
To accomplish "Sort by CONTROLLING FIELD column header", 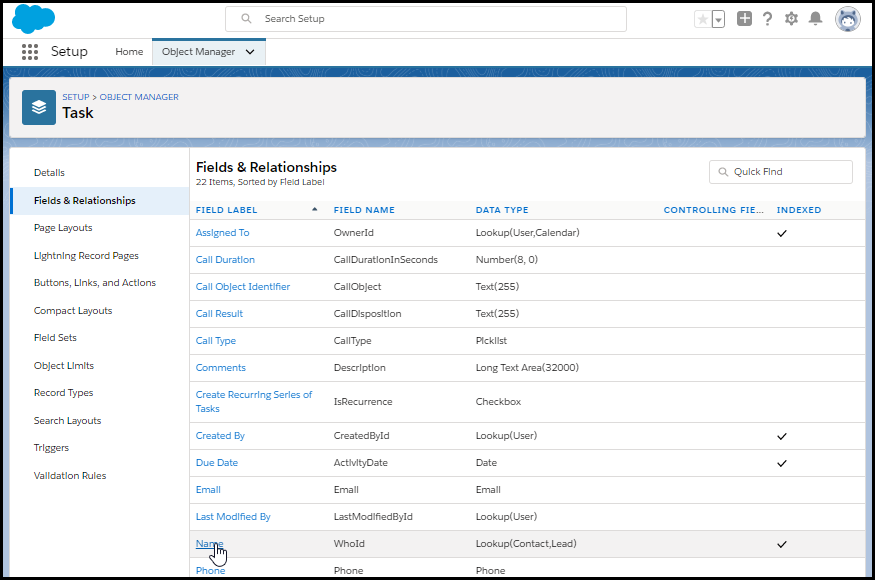I will click(714, 210).
